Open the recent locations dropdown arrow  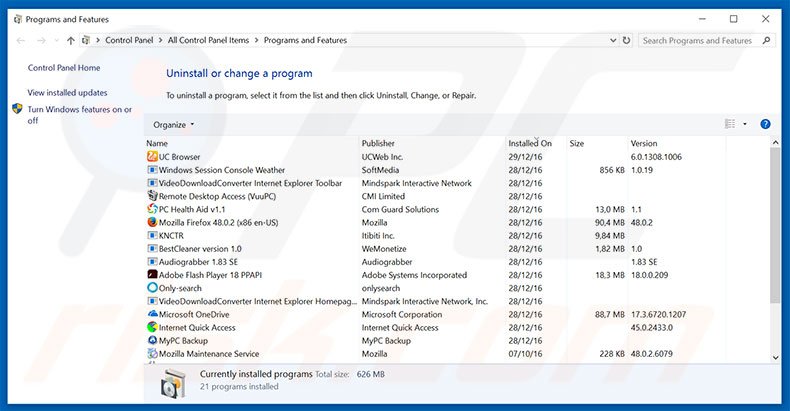point(56,41)
